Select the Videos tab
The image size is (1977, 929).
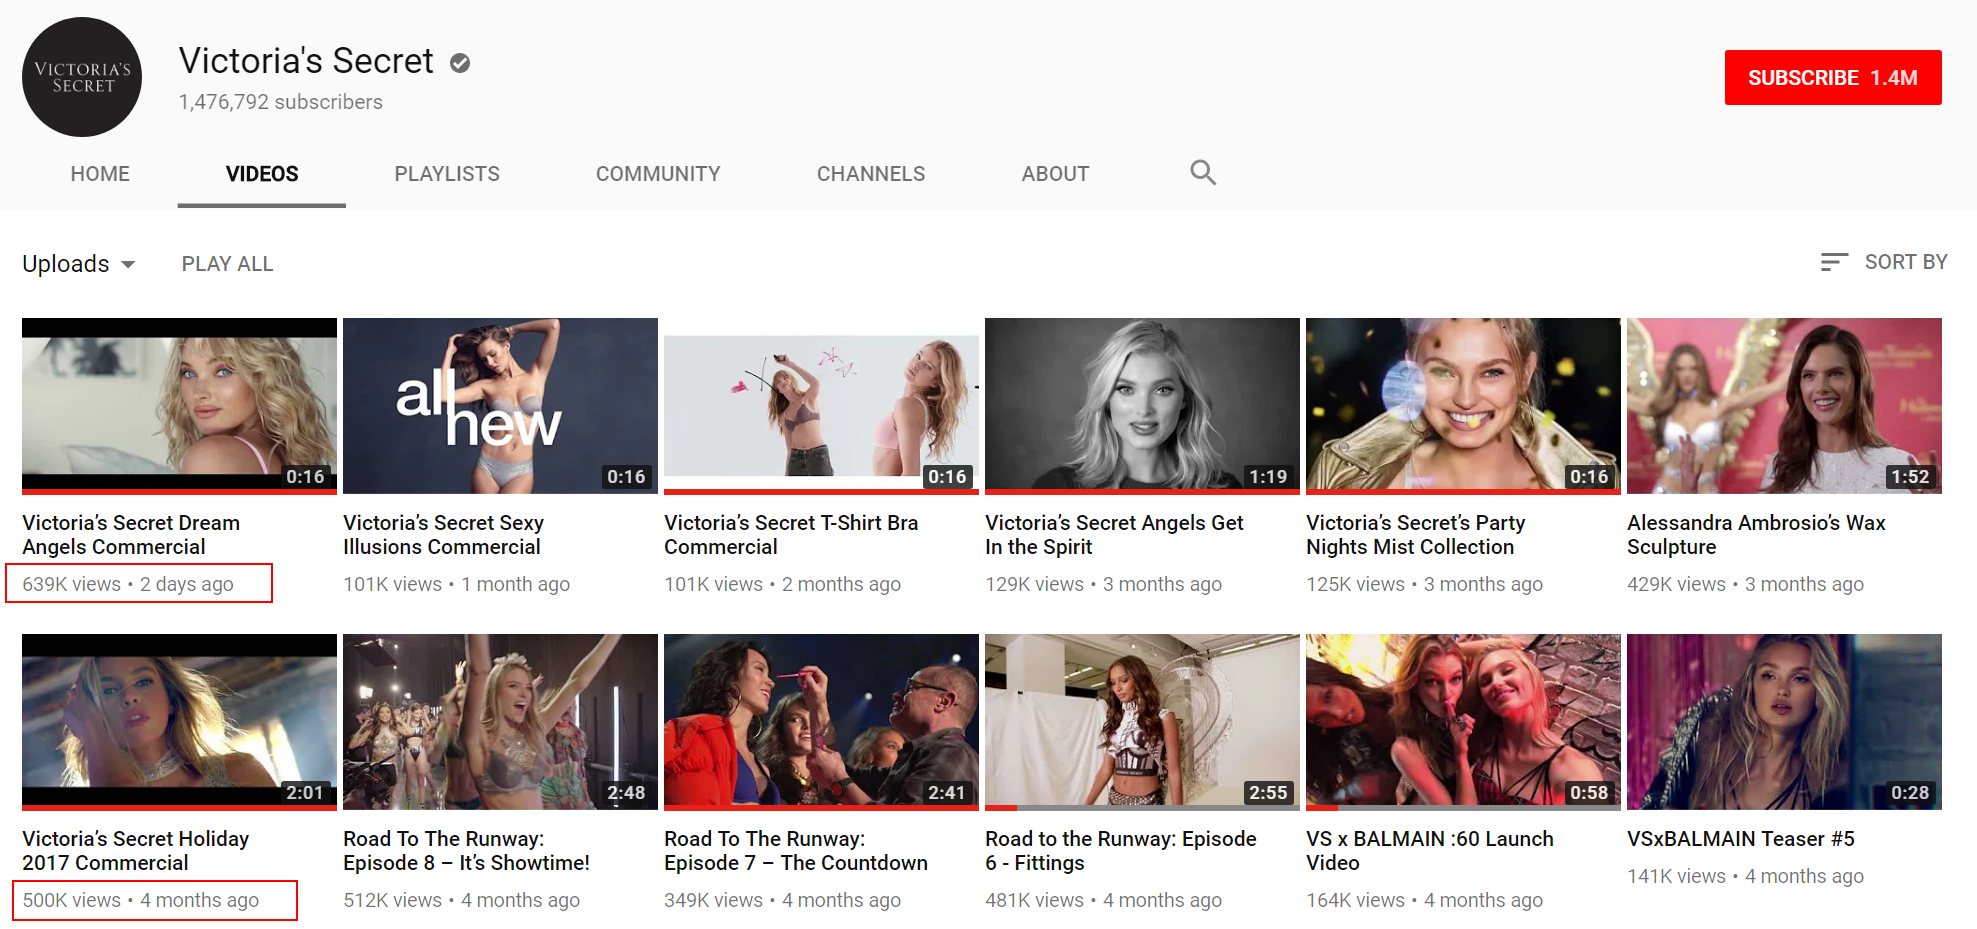tap(262, 174)
